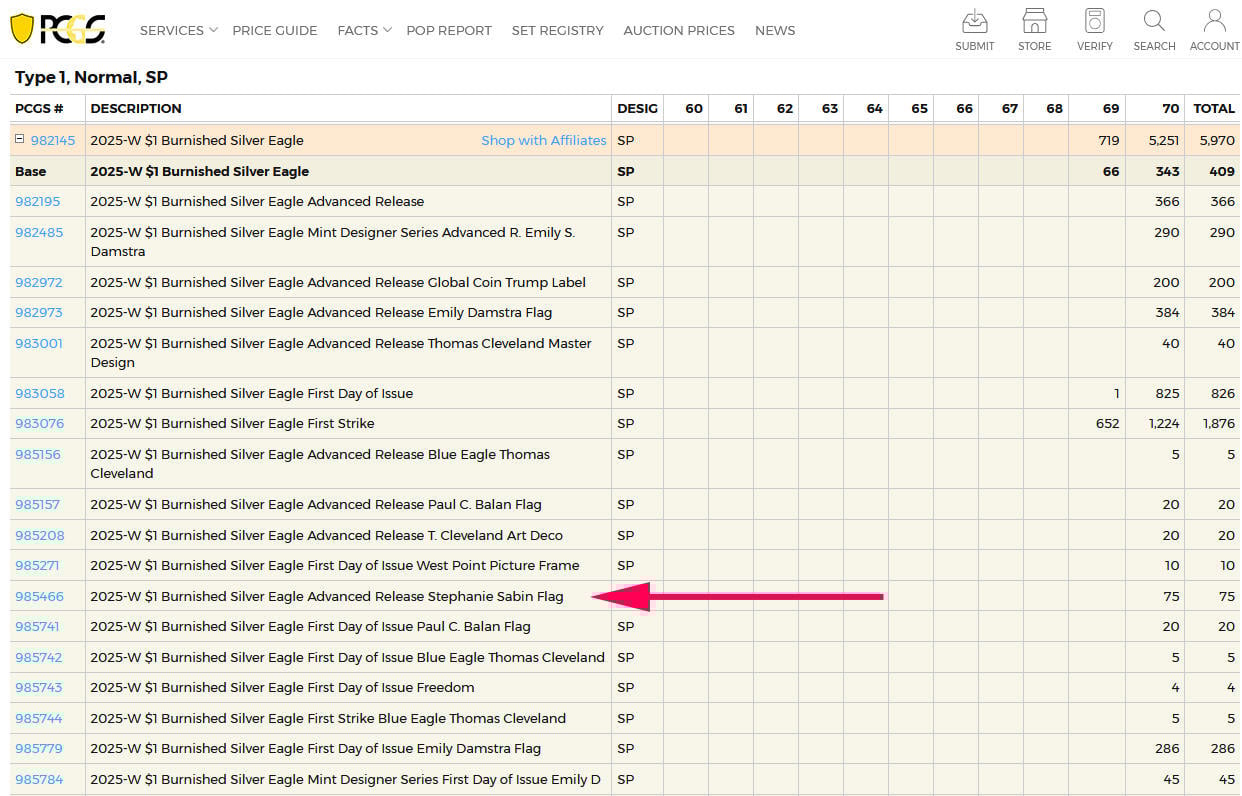The image size is (1242, 796).
Task: Open the Search magnifier icon
Action: [x=1154, y=30]
